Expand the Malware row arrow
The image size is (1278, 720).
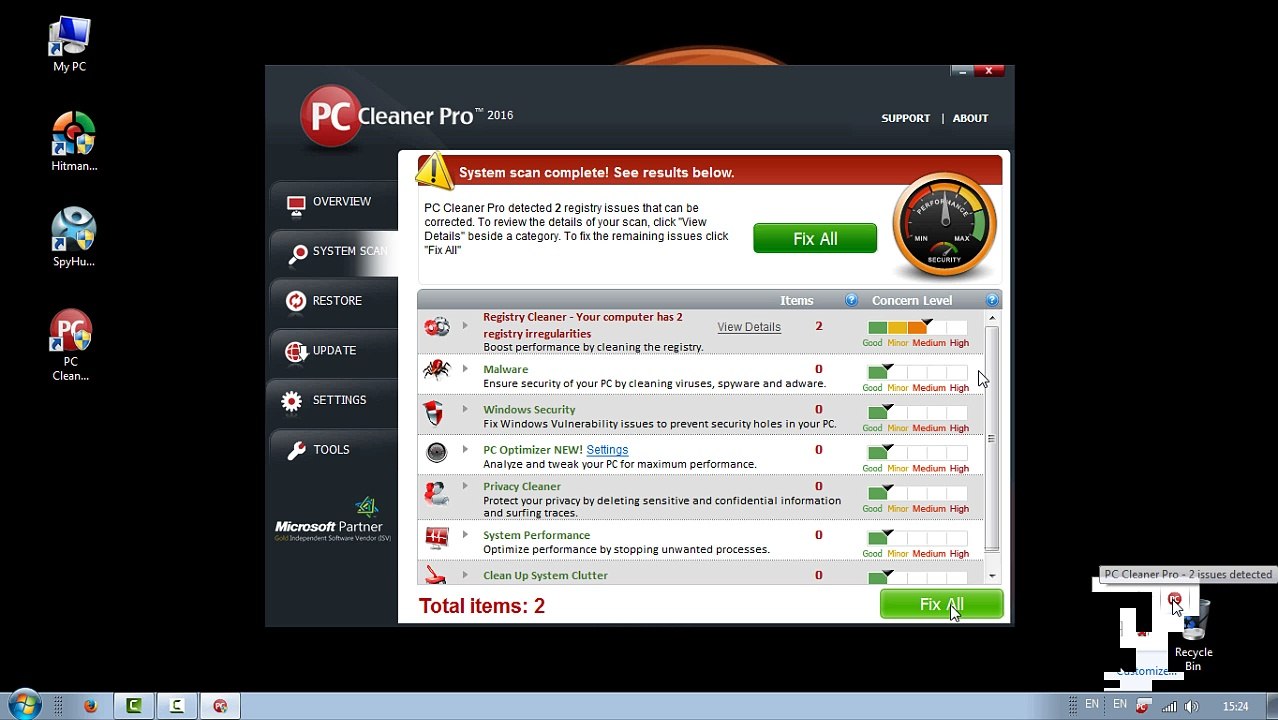point(465,369)
